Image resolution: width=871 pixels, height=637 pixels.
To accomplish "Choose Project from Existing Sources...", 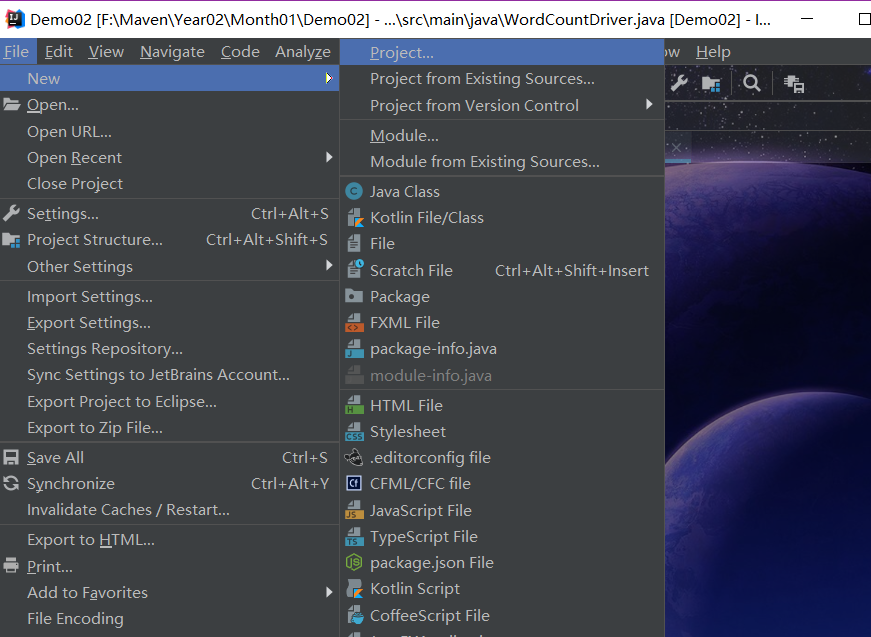I will pos(502,79).
